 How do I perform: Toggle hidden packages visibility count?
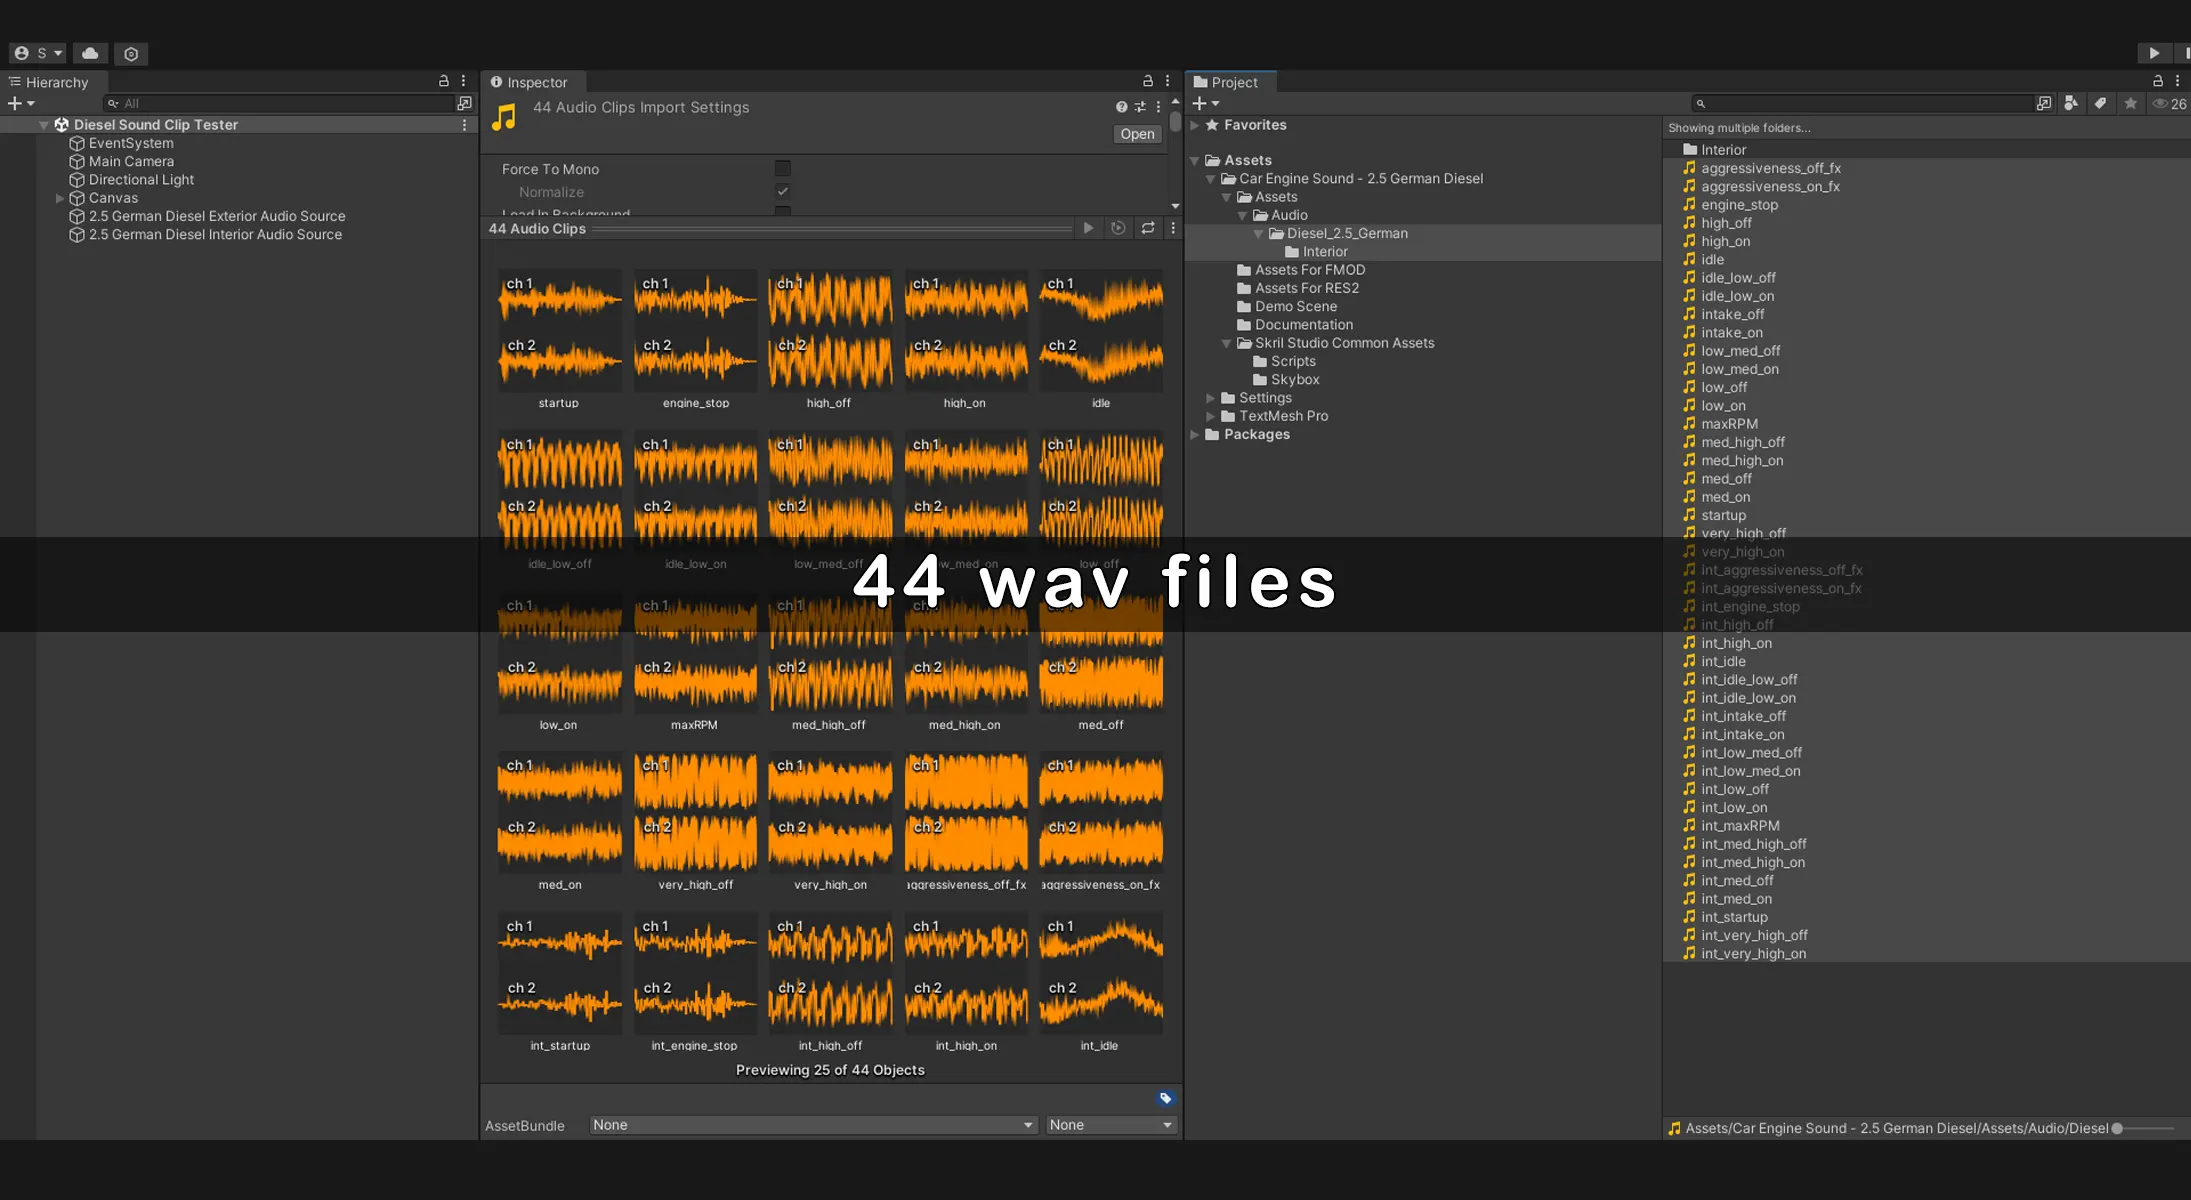[2170, 103]
